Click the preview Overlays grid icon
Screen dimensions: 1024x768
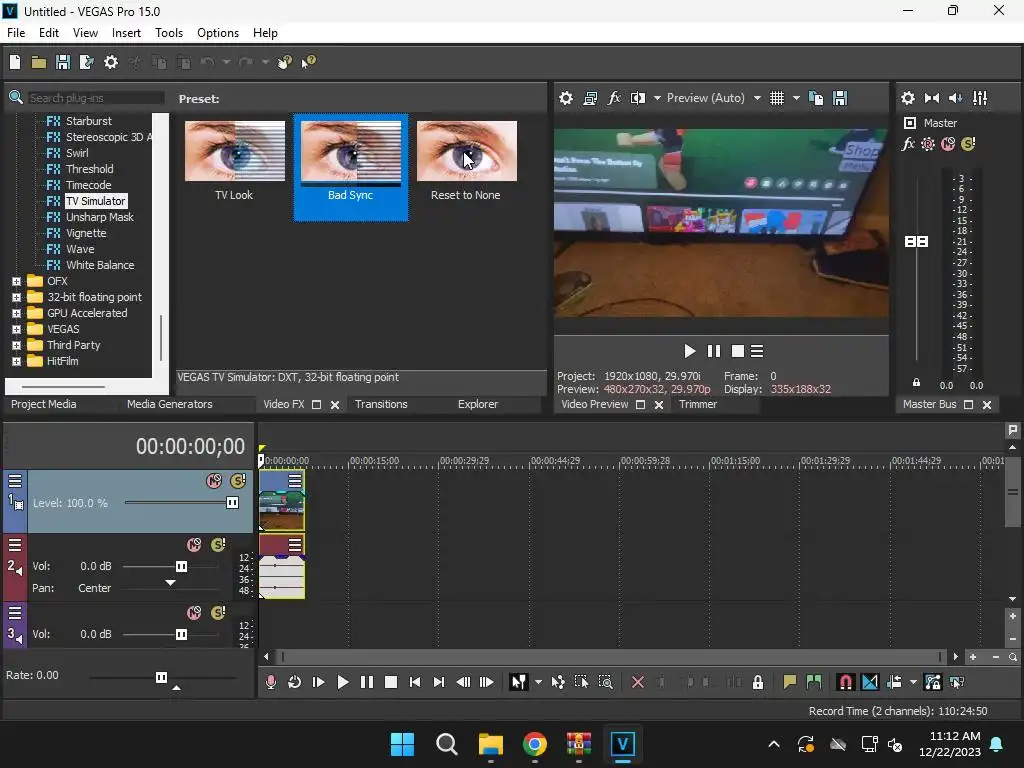[x=776, y=98]
